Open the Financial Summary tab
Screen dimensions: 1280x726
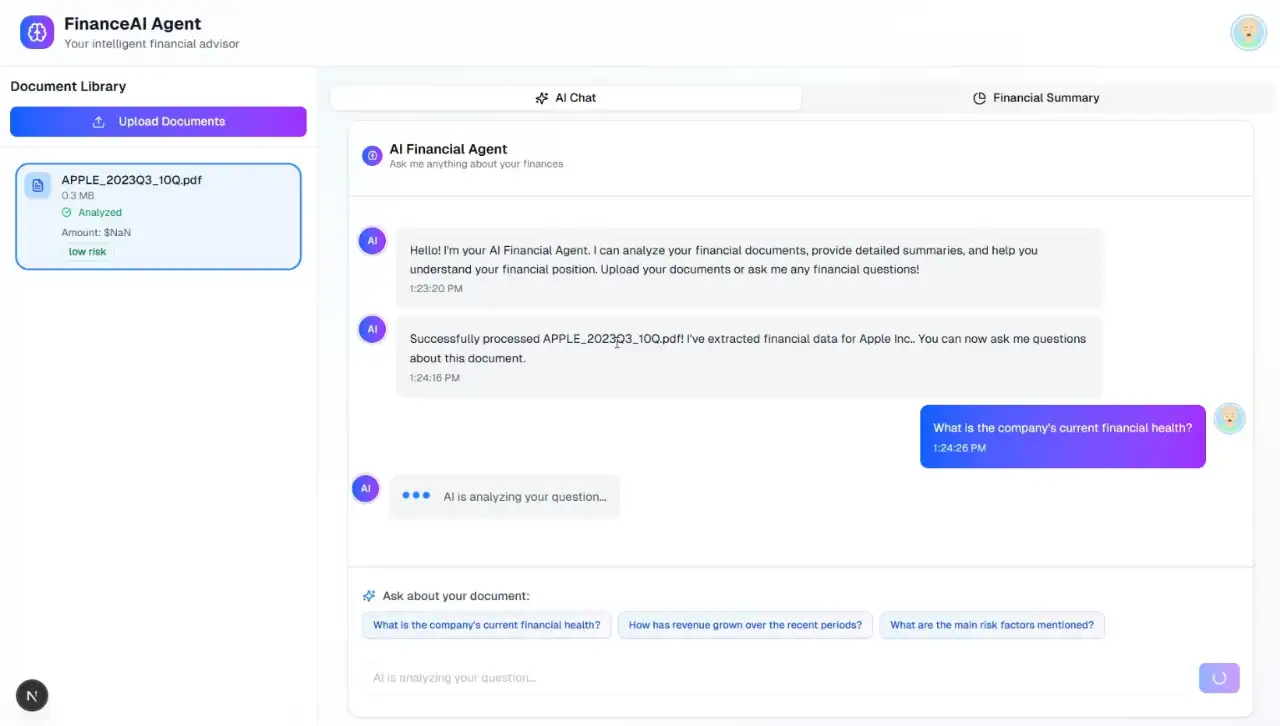coord(1036,98)
